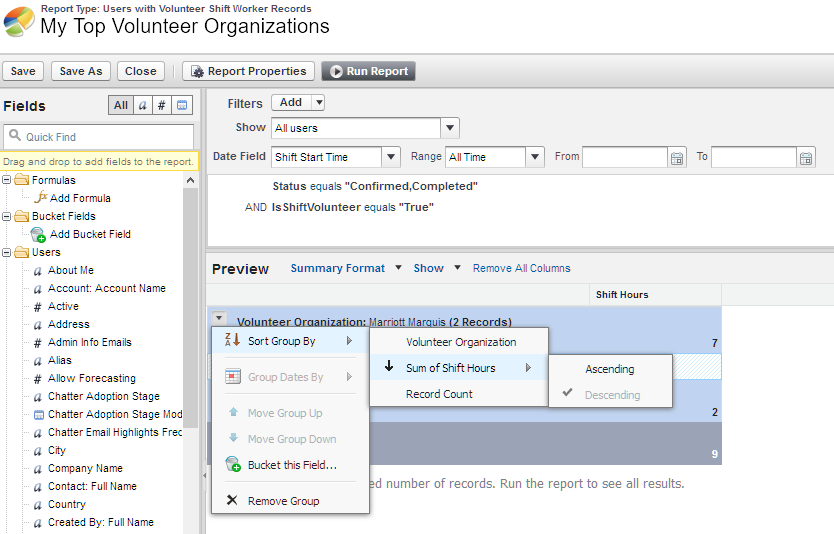The image size is (834, 534).
Task: Open the From date calendar picker
Action: tap(677, 158)
